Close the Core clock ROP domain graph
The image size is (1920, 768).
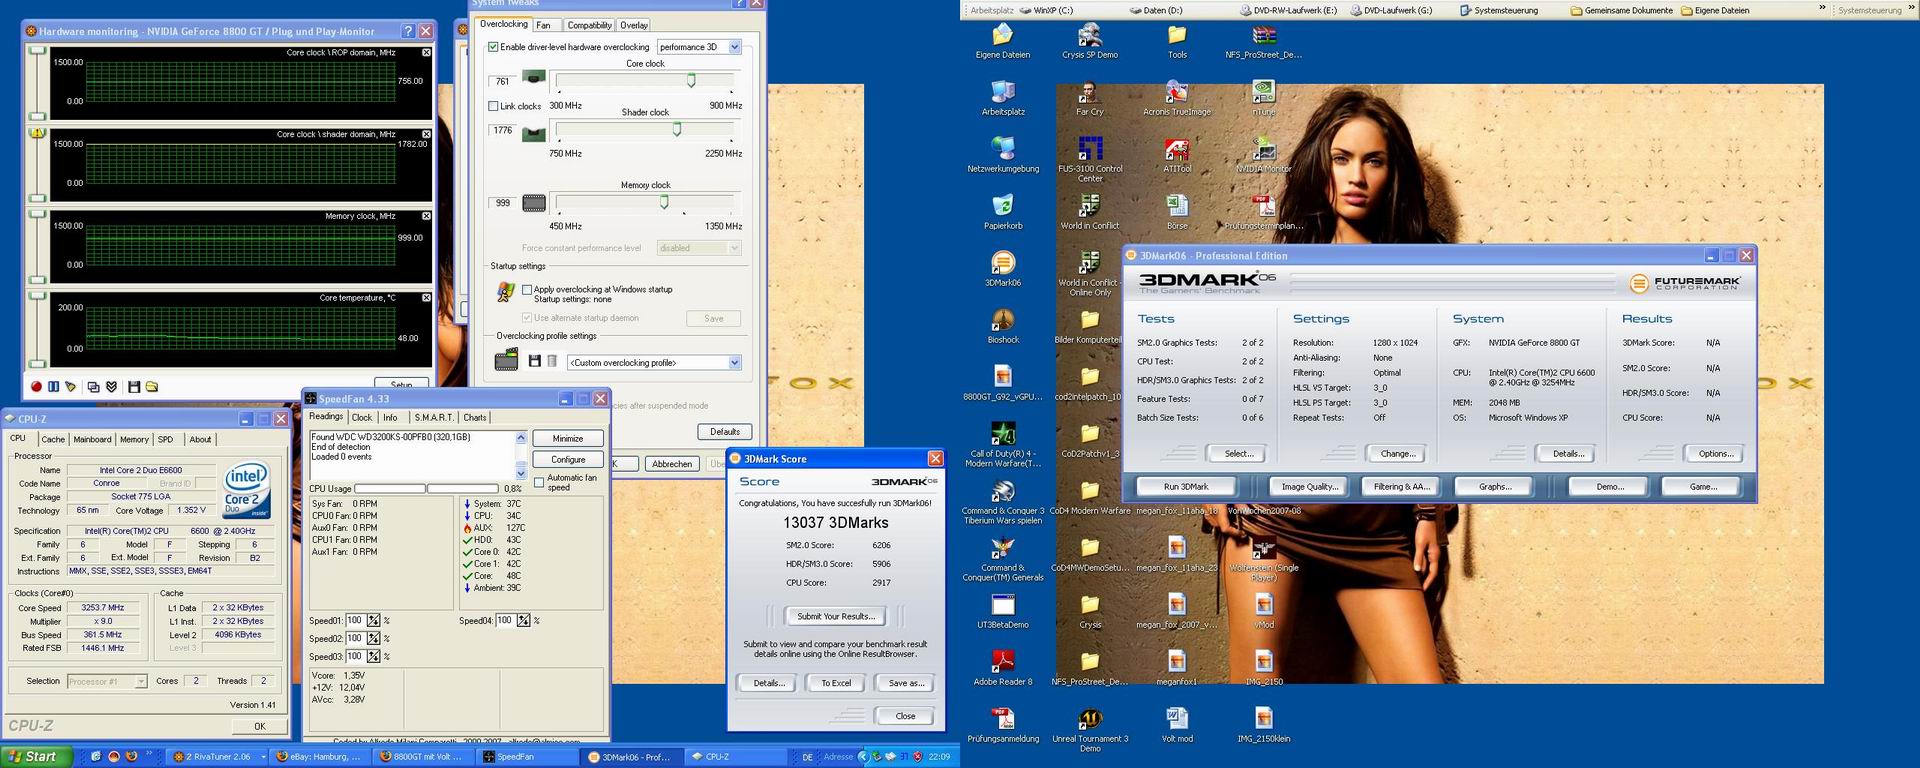pyautogui.click(x=427, y=52)
